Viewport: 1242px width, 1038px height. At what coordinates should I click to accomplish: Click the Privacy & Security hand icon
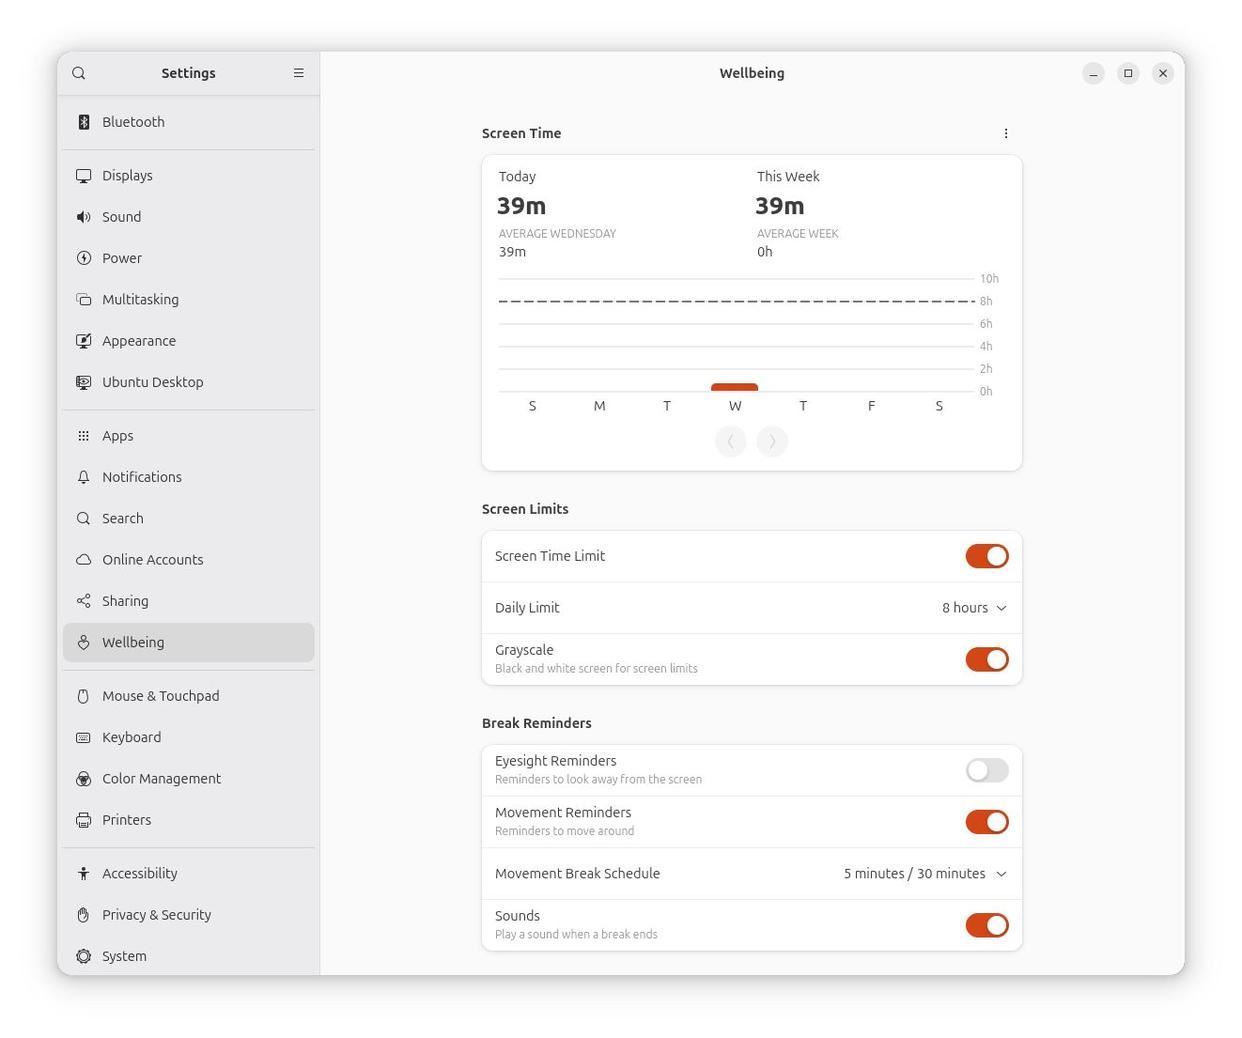[x=84, y=915]
